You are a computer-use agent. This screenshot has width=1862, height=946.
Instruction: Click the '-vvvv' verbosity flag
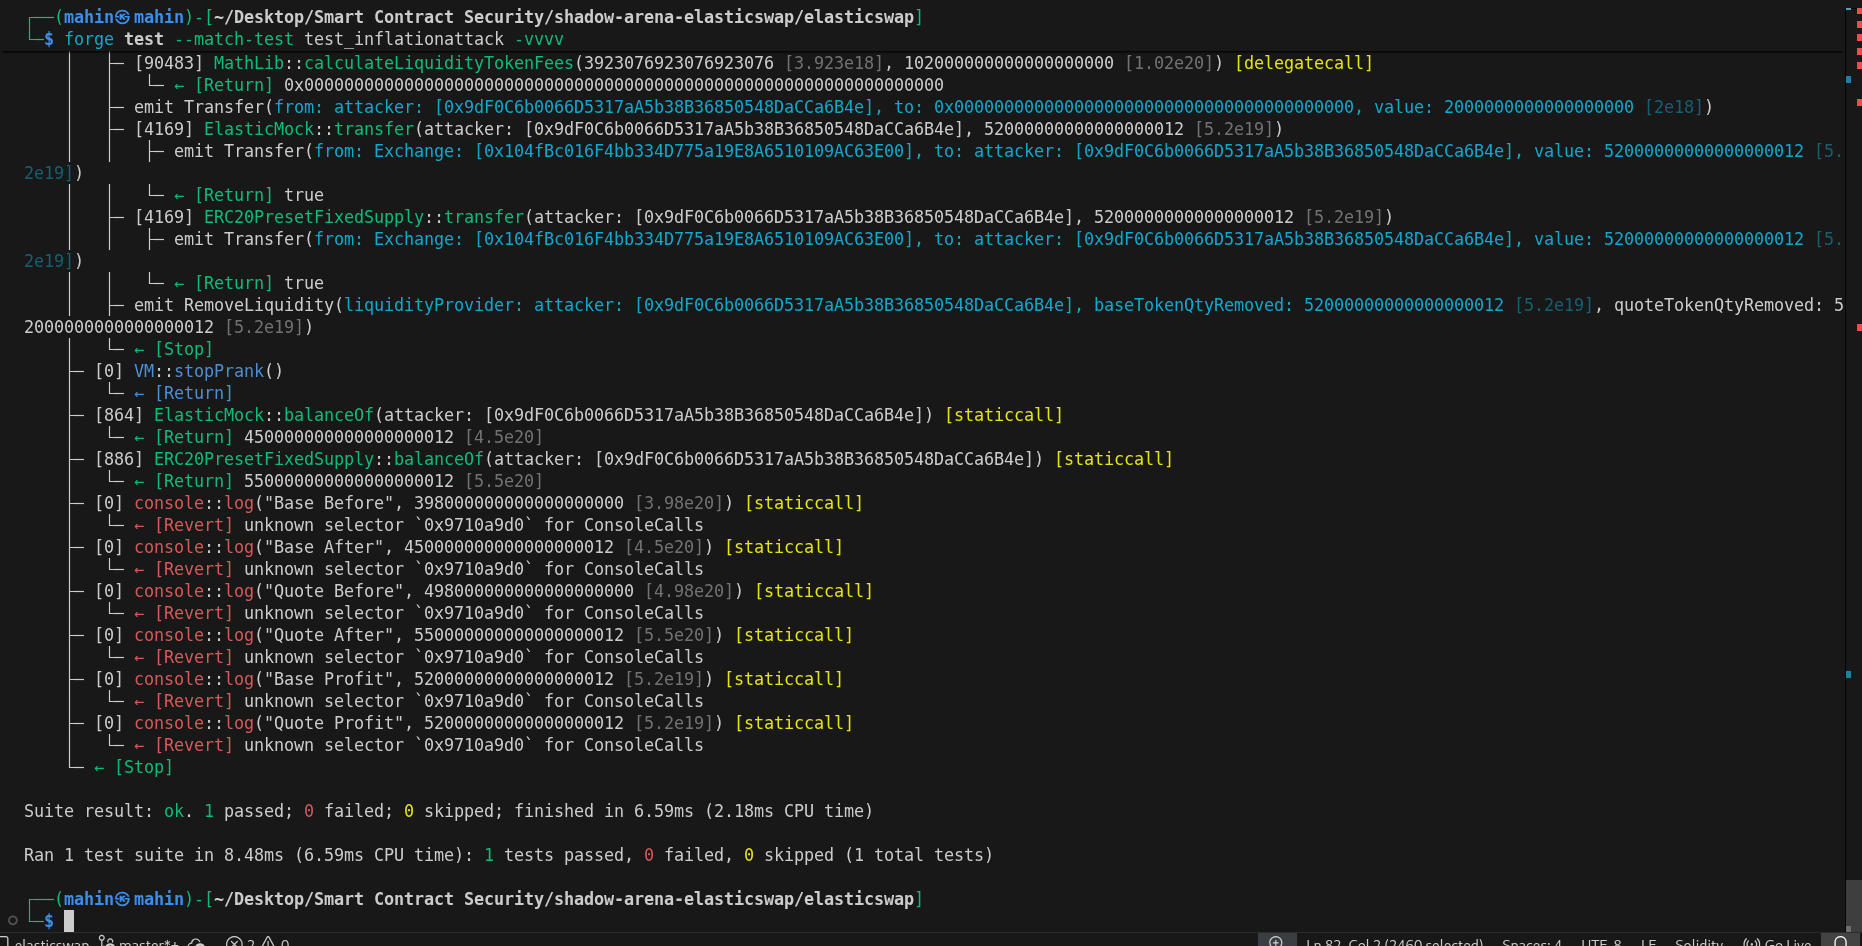539,39
